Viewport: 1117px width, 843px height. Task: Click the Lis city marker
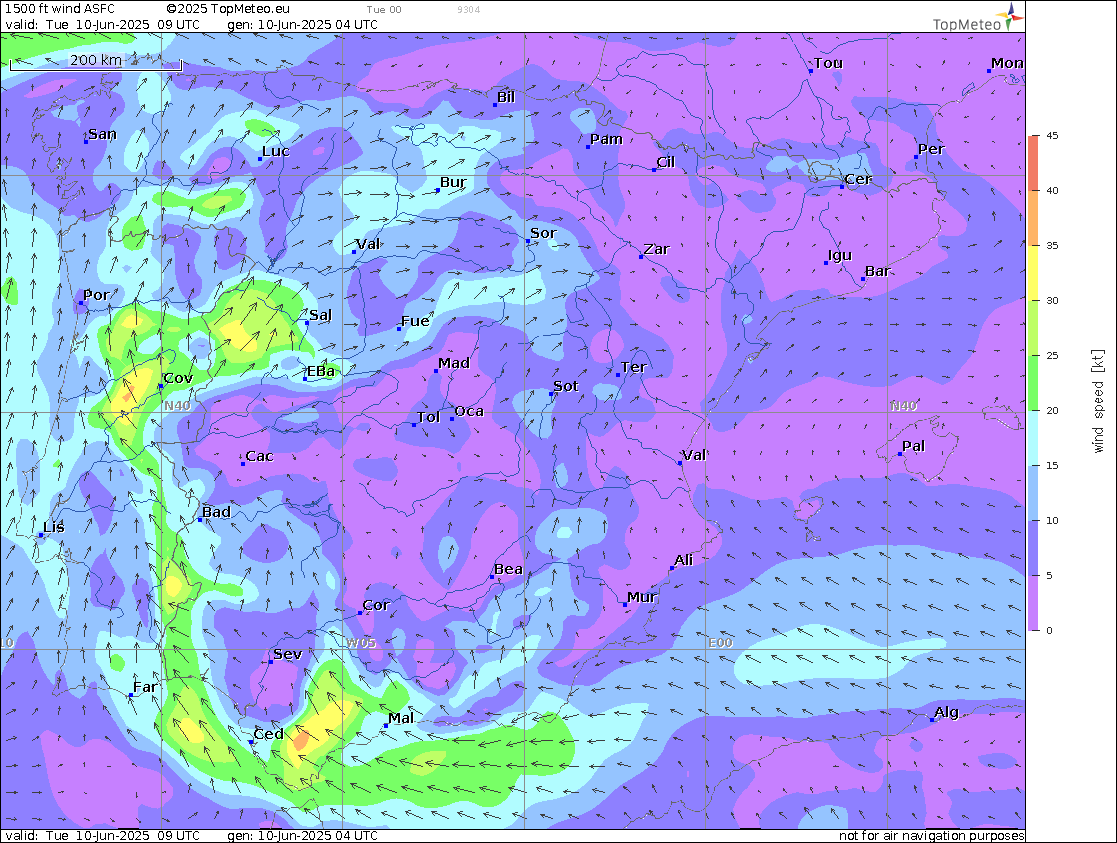click(41, 534)
